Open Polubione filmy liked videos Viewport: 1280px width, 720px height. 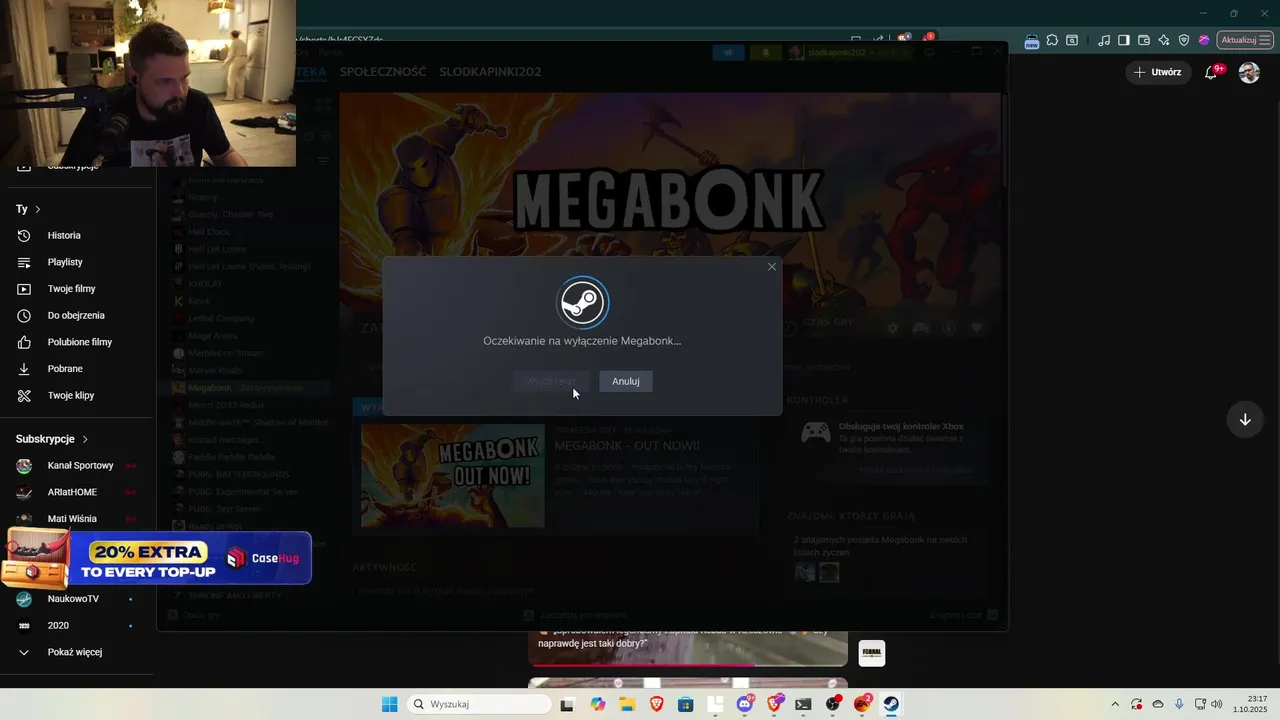click(x=80, y=342)
